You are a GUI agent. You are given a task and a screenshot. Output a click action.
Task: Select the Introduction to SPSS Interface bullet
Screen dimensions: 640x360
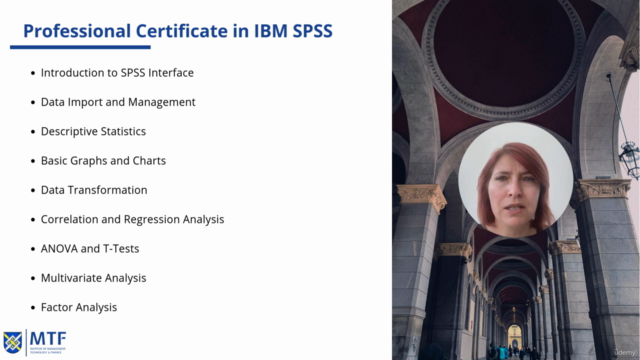pyautogui.click(x=117, y=73)
